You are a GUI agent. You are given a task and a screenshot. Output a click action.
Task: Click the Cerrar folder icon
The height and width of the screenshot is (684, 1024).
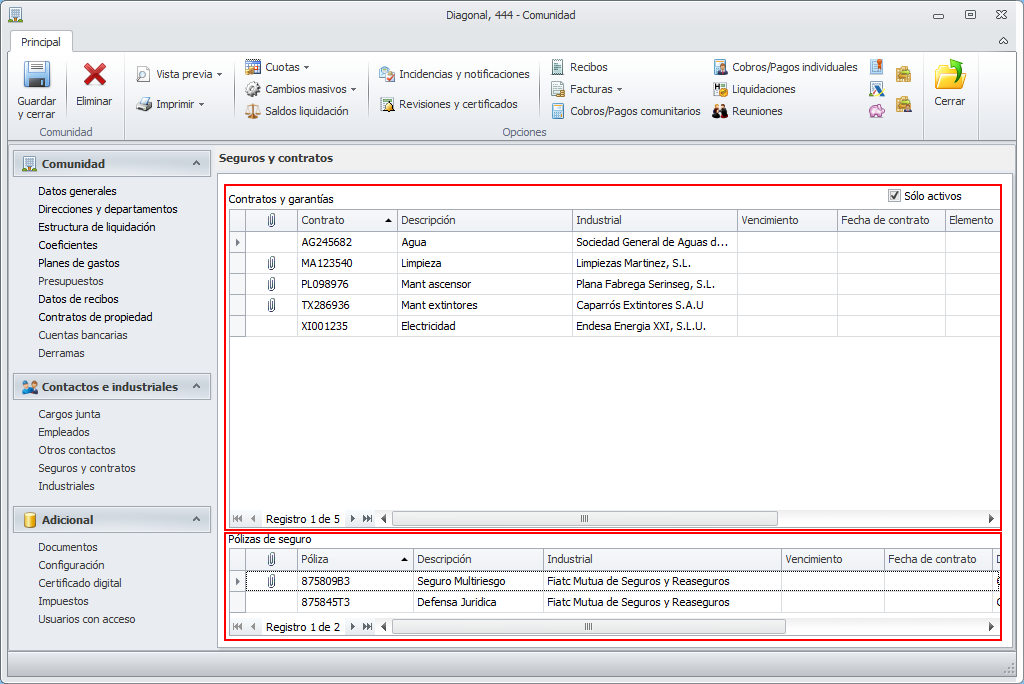(x=949, y=76)
